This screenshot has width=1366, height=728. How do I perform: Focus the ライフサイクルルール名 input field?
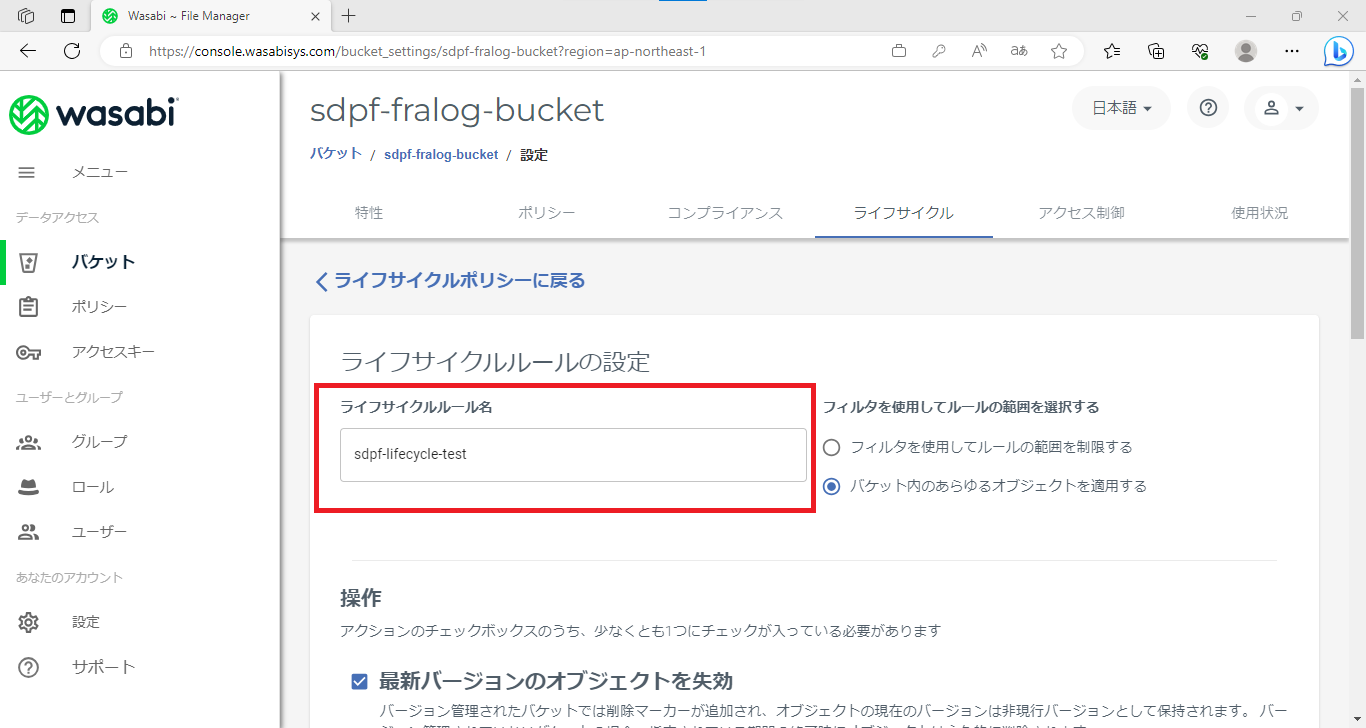click(x=573, y=455)
